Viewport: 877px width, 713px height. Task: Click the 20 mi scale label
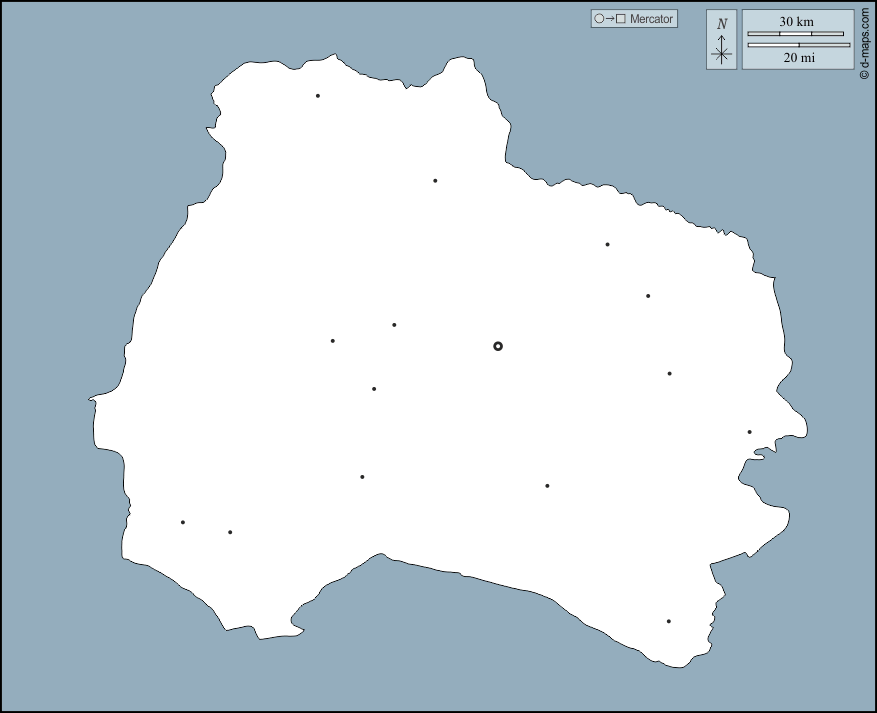[798, 58]
